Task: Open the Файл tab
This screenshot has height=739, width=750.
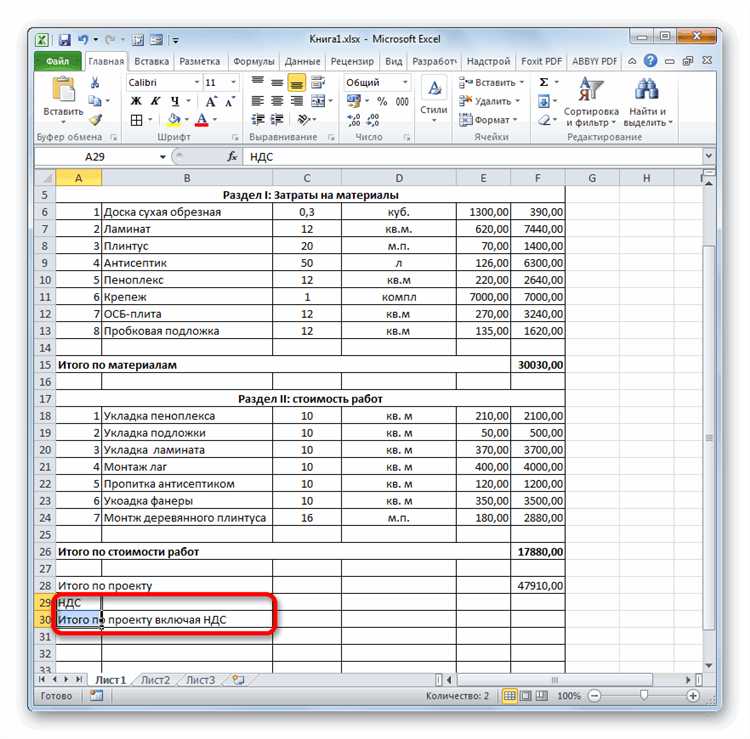Action: (58, 61)
